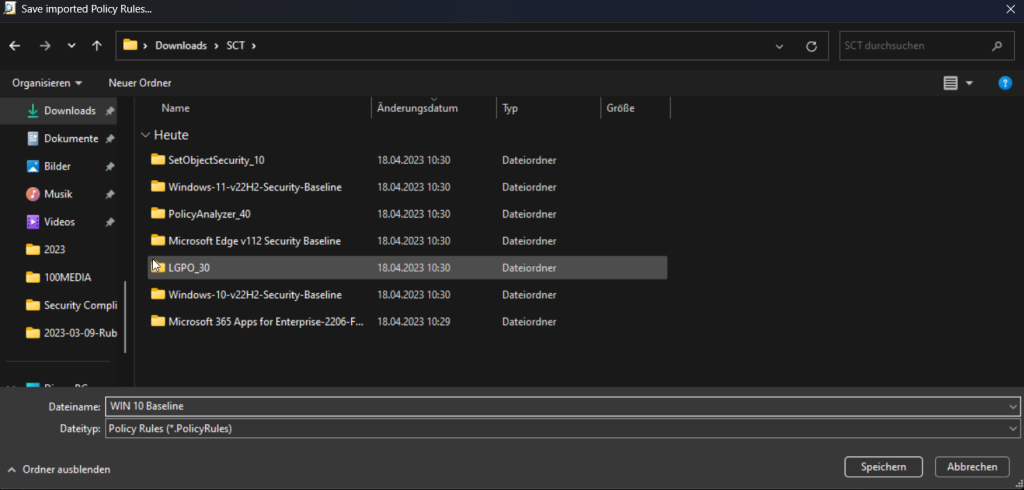Click Microsoft 365 Apps date 18.04.2023 10:29
The width and height of the screenshot is (1024, 490).
414,321
